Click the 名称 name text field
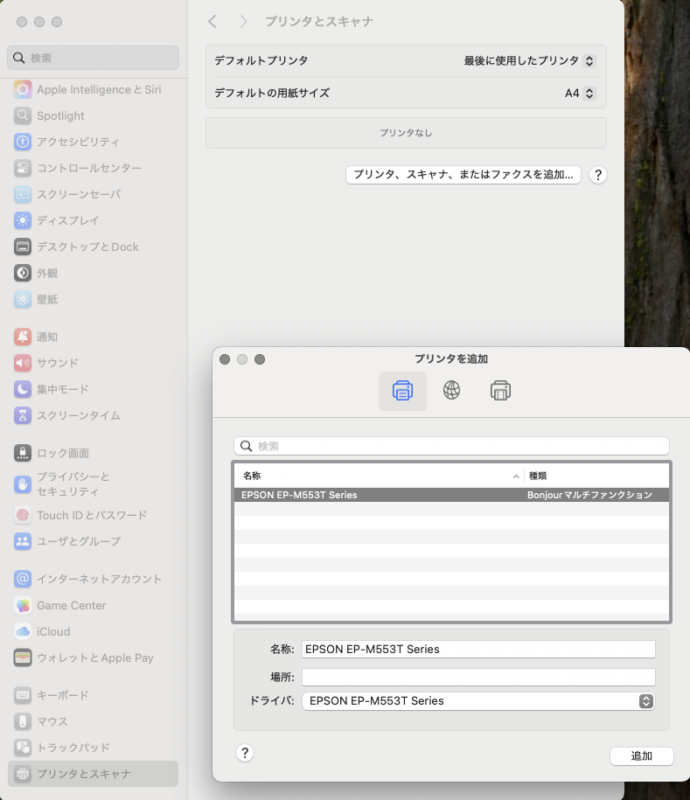 (479, 649)
